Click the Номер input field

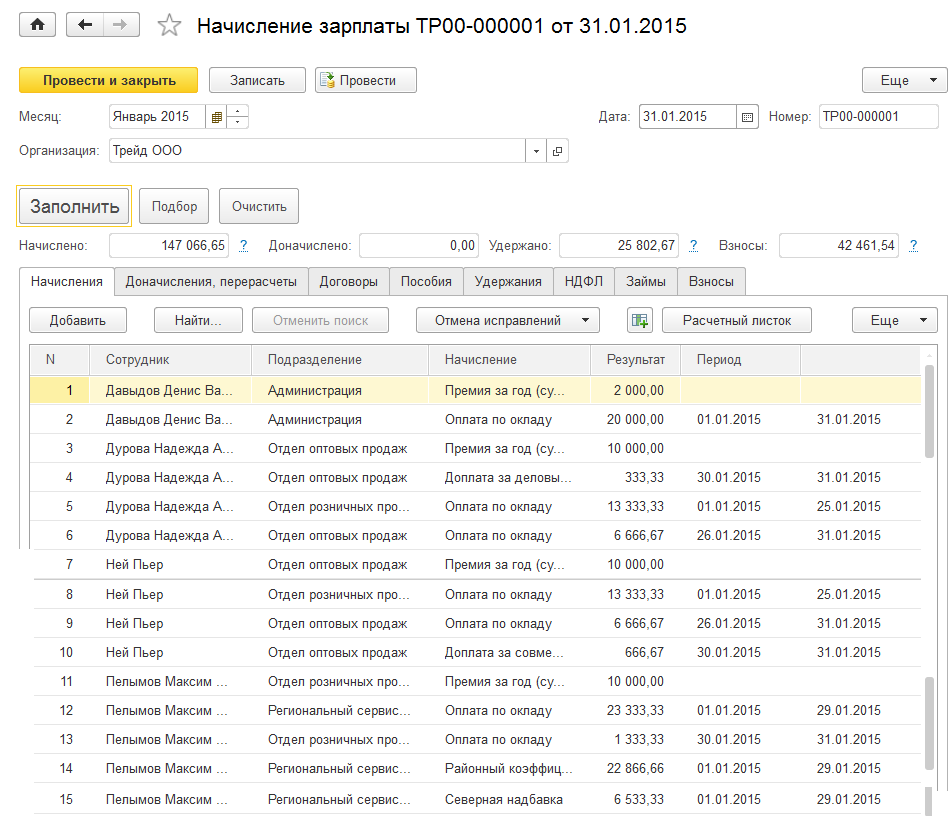(x=877, y=117)
